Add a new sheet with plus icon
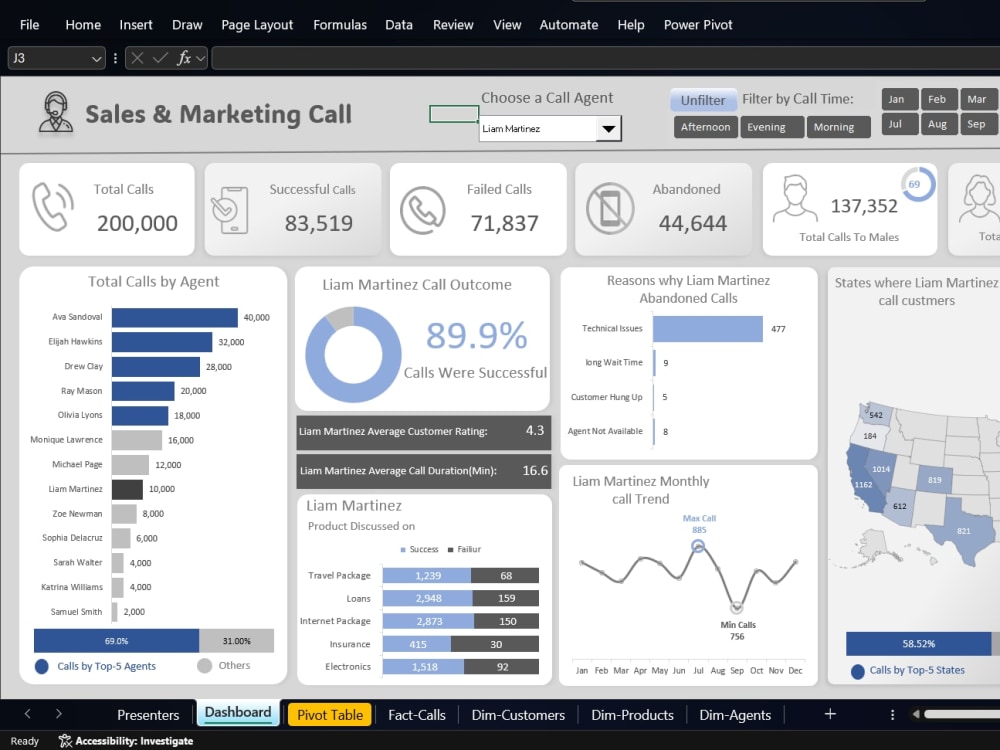 pyautogui.click(x=830, y=714)
